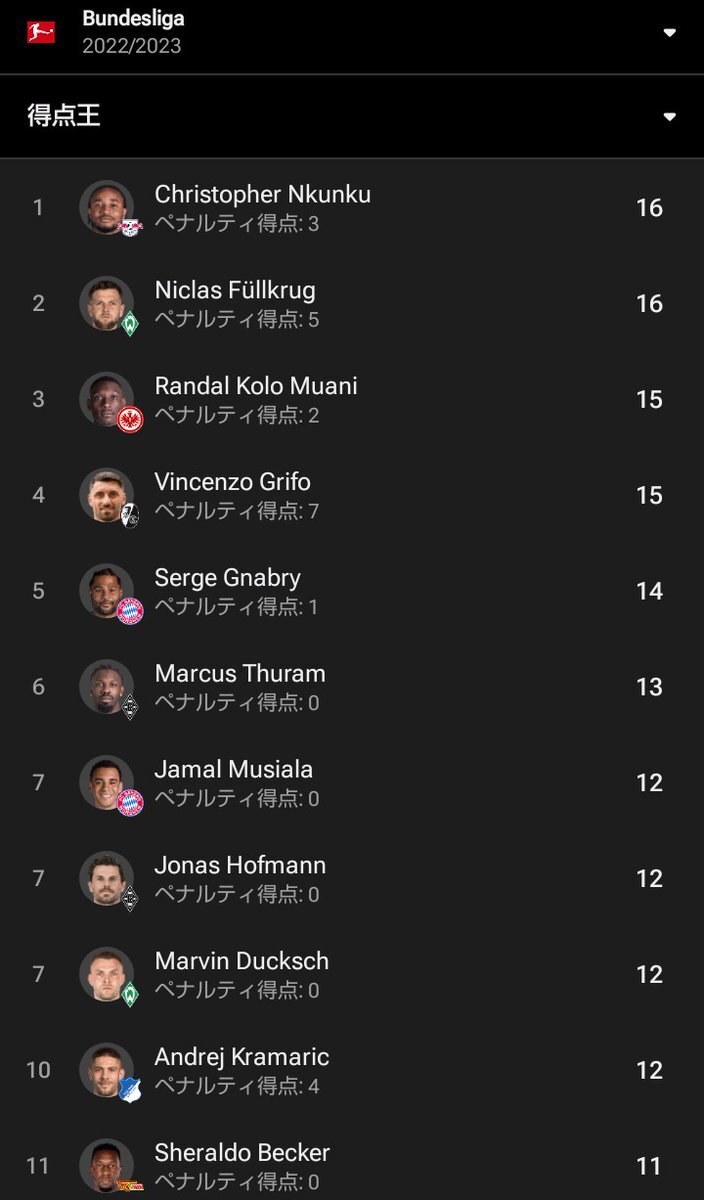Image resolution: width=704 pixels, height=1200 pixels.
Task: Select the 得点王 stat type label
Action: click(64, 116)
